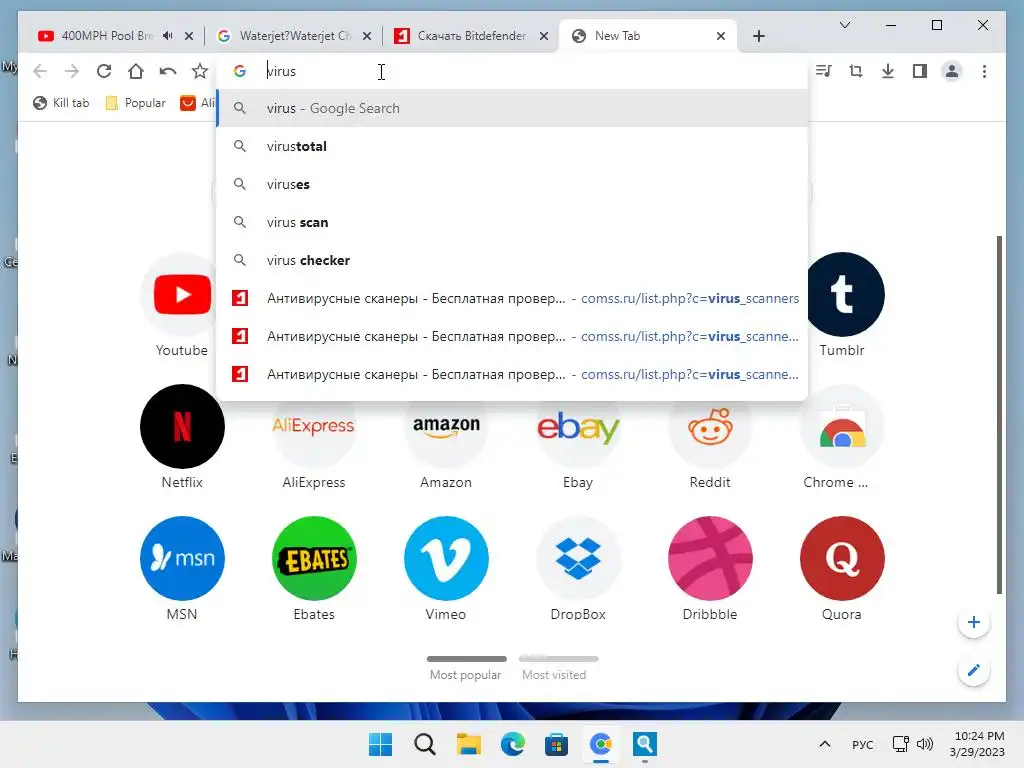1024x768 pixels.
Task: Switch to the Most popular section
Action: coord(466,668)
